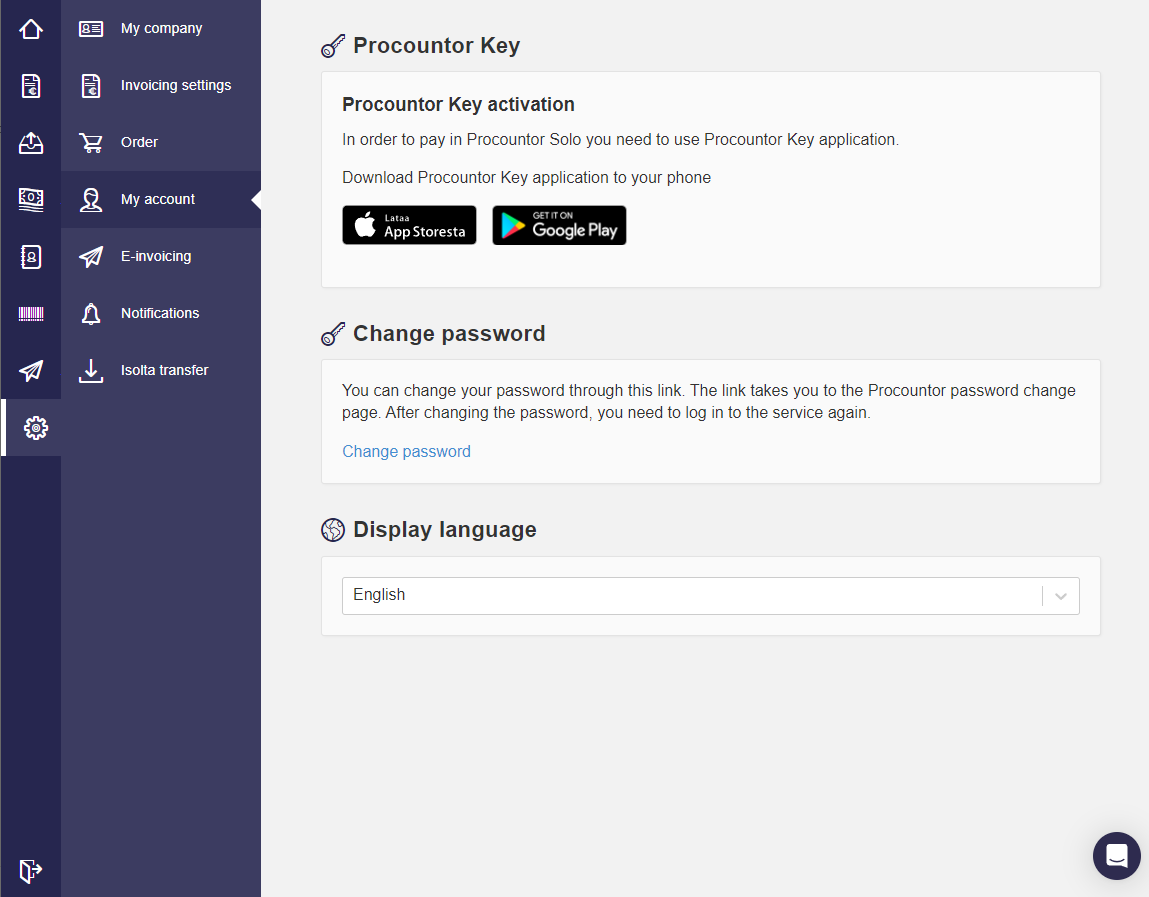Click the Display language heading text
The height and width of the screenshot is (897, 1149).
(x=445, y=529)
